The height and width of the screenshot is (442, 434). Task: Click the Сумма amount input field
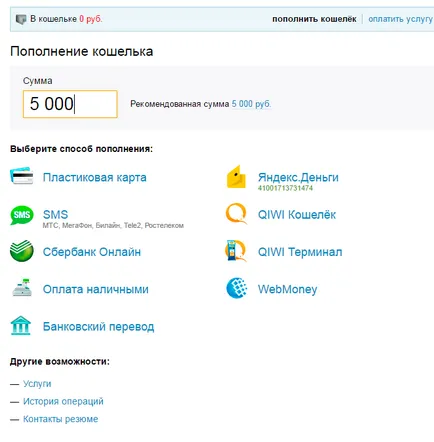[x=70, y=104]
